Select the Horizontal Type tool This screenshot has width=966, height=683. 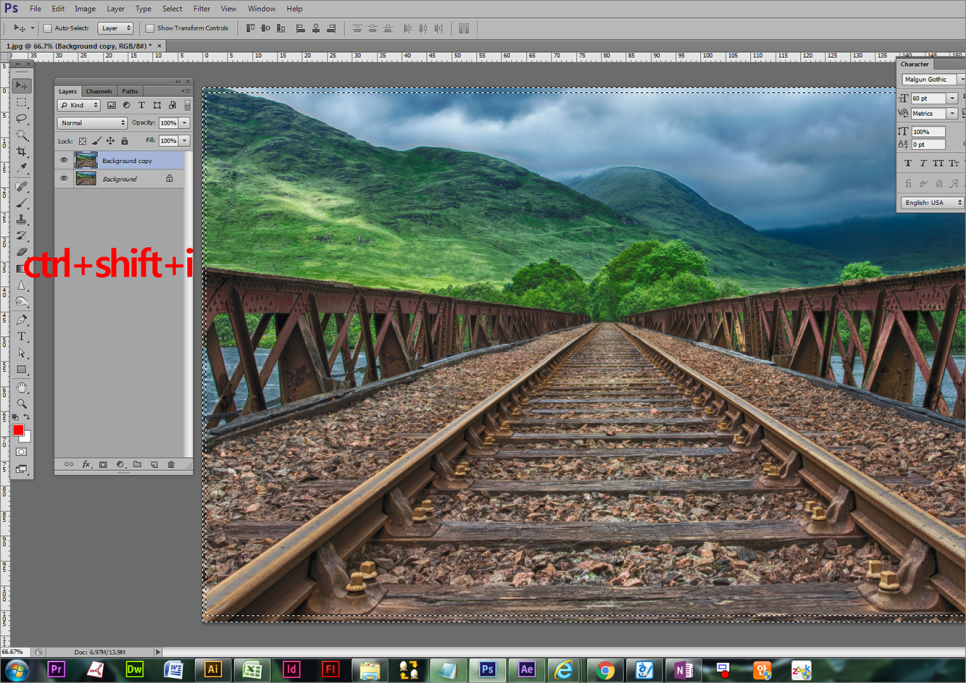(x=21, y=337)
